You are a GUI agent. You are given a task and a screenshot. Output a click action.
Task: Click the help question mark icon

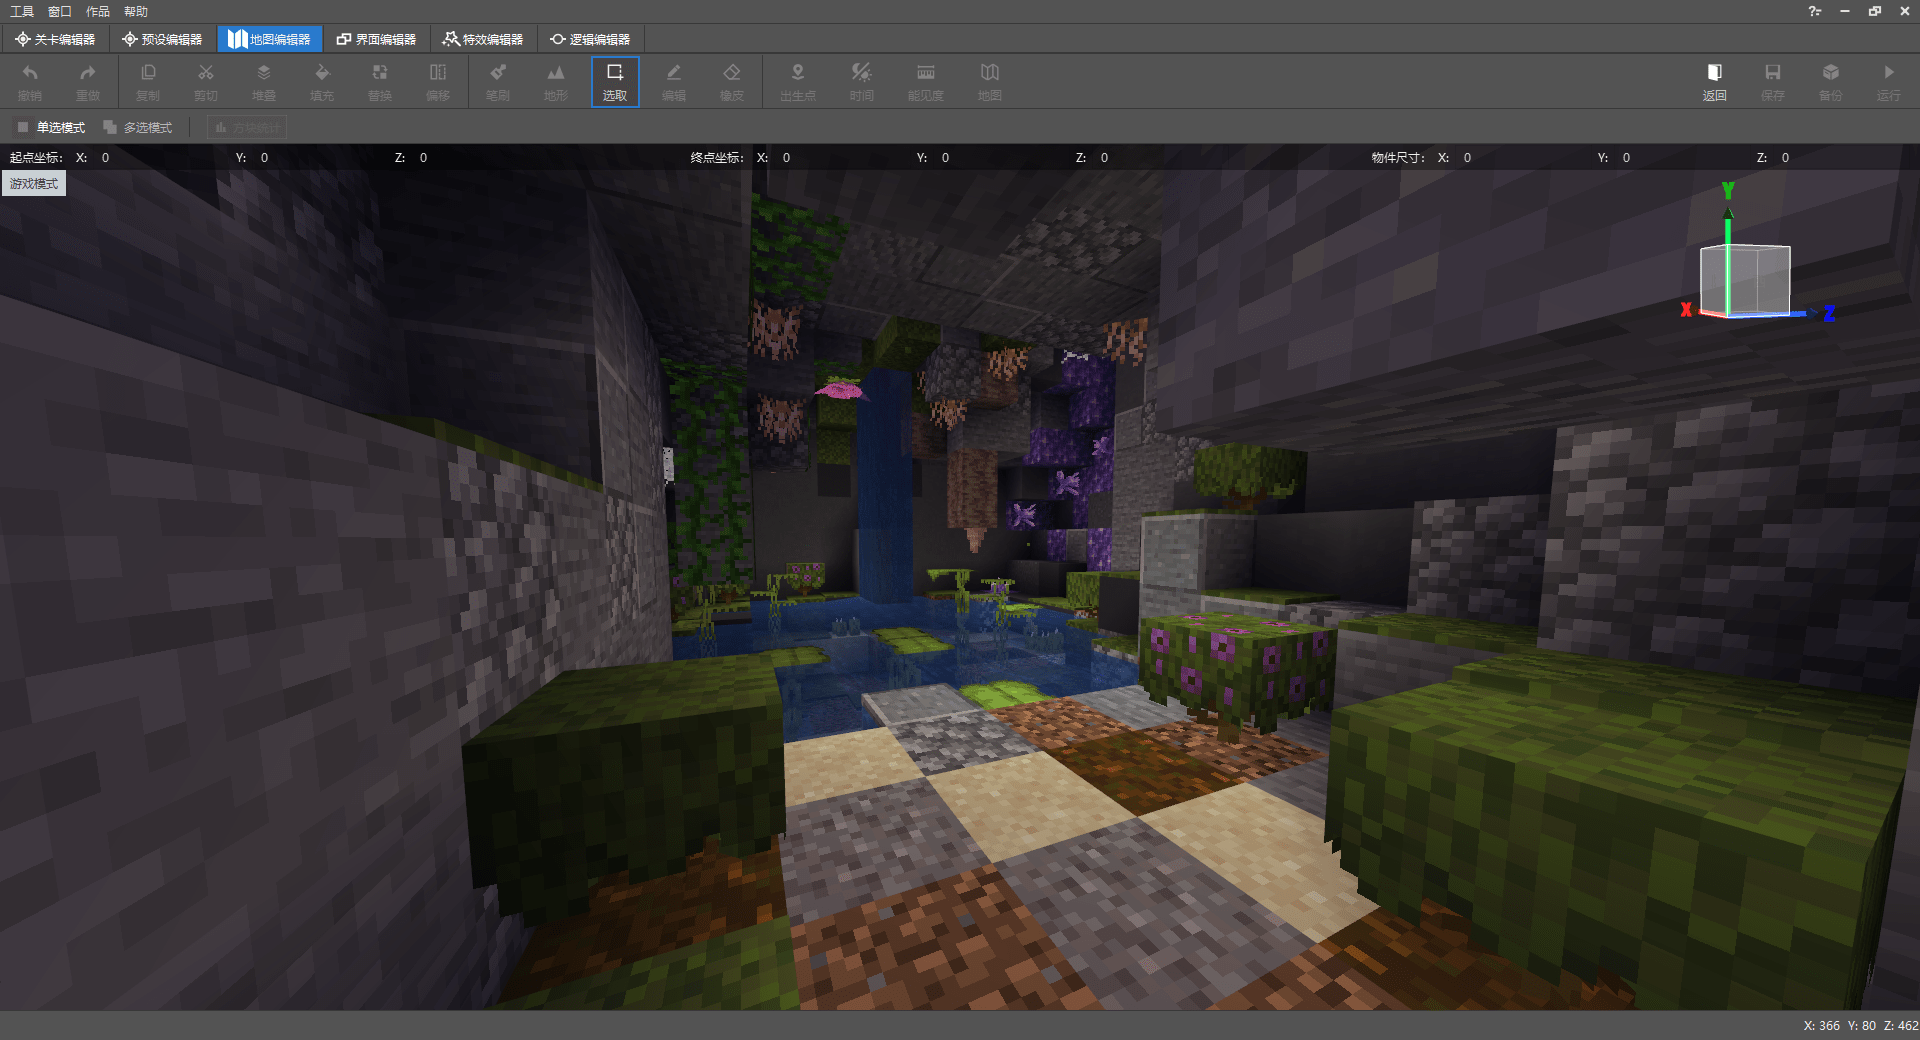coord(1814,11)
